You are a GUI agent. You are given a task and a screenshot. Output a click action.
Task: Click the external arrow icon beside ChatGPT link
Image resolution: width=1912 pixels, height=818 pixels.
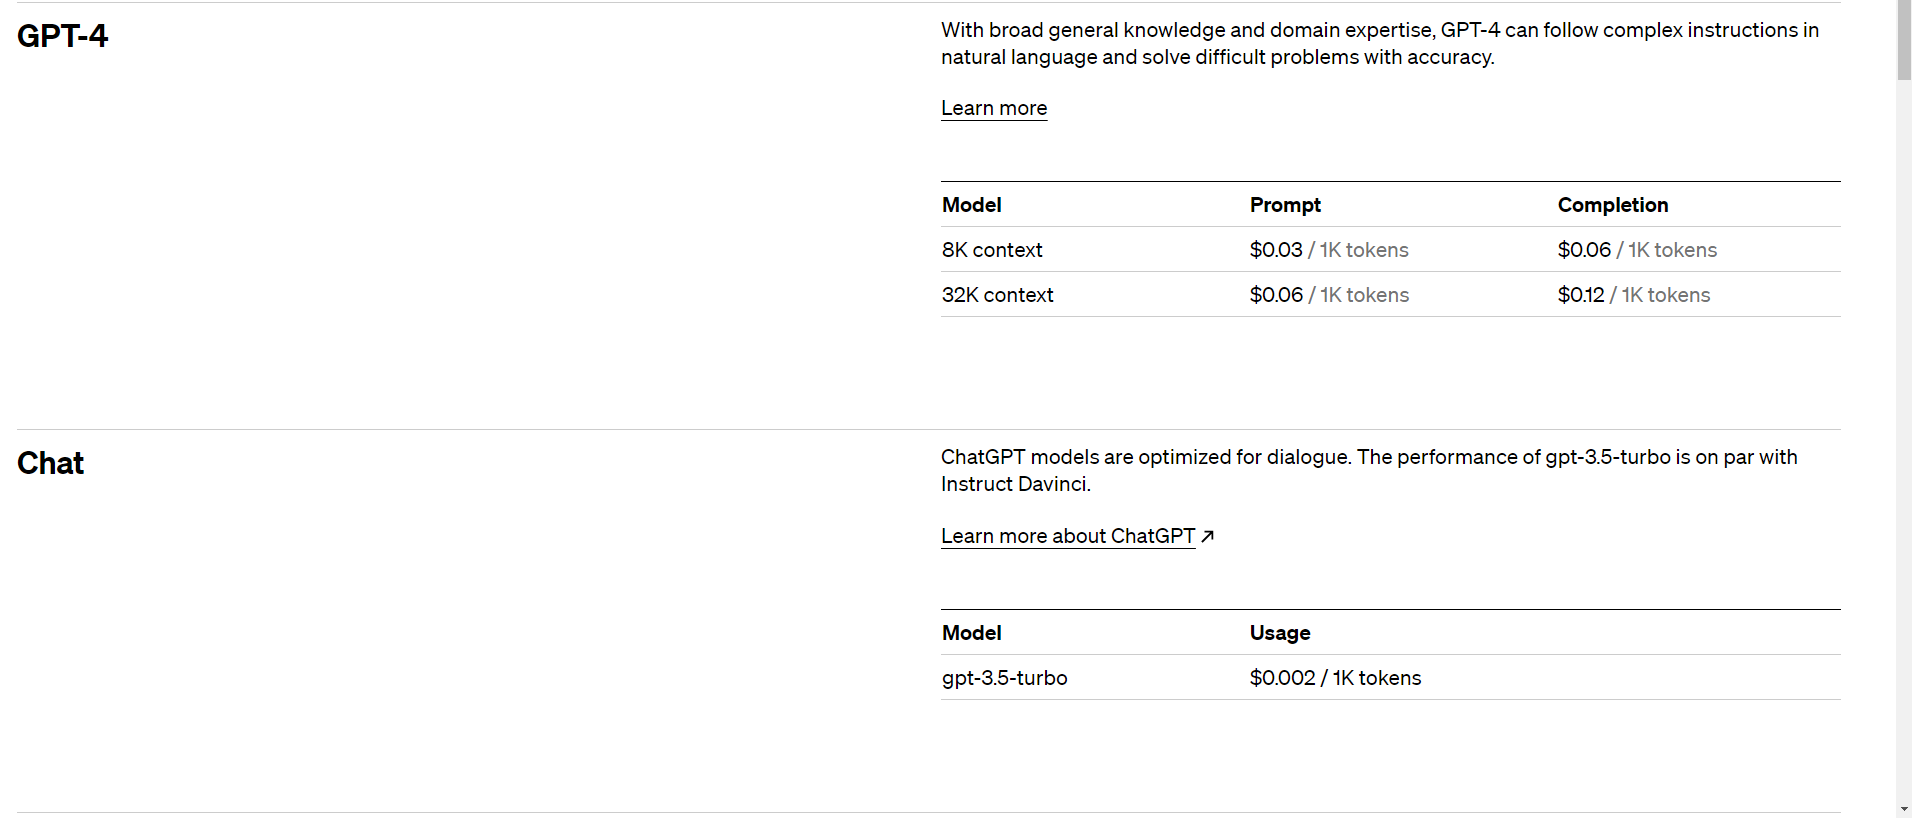click(1208, 536)
